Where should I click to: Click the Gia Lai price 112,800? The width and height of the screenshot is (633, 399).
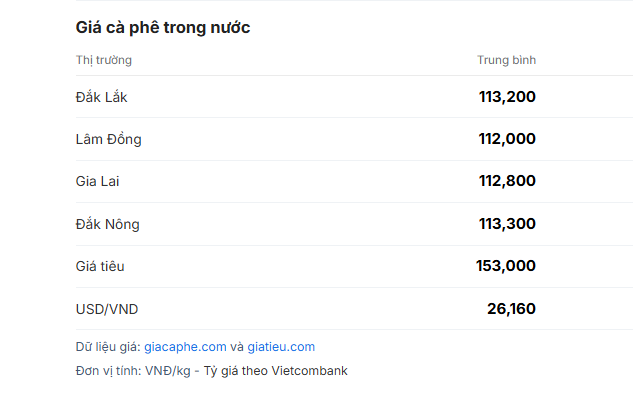[507, 181]
